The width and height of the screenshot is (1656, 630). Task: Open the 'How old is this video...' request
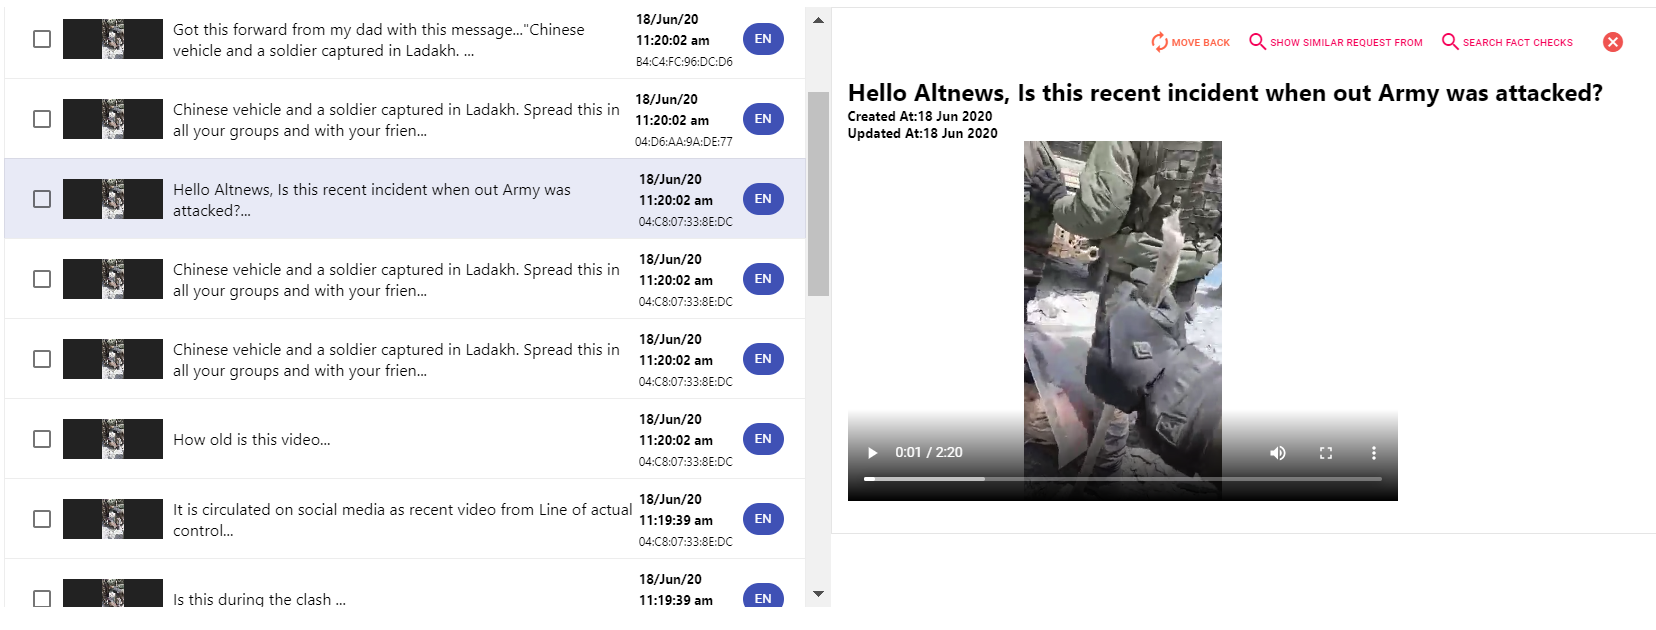tap(251, 440)
